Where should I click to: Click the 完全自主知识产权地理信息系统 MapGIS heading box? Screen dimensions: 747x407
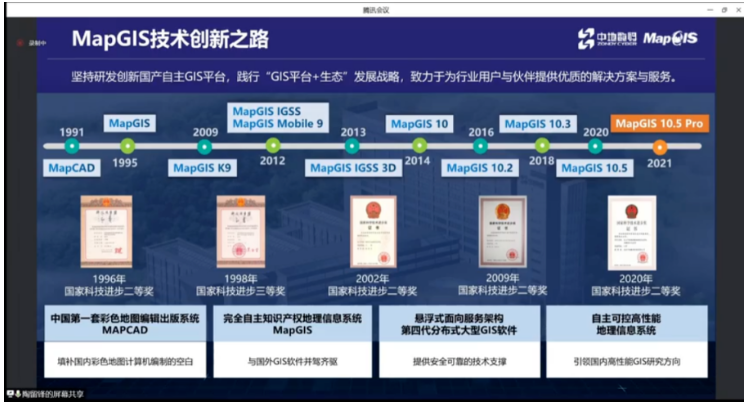[x=293, y=324]
